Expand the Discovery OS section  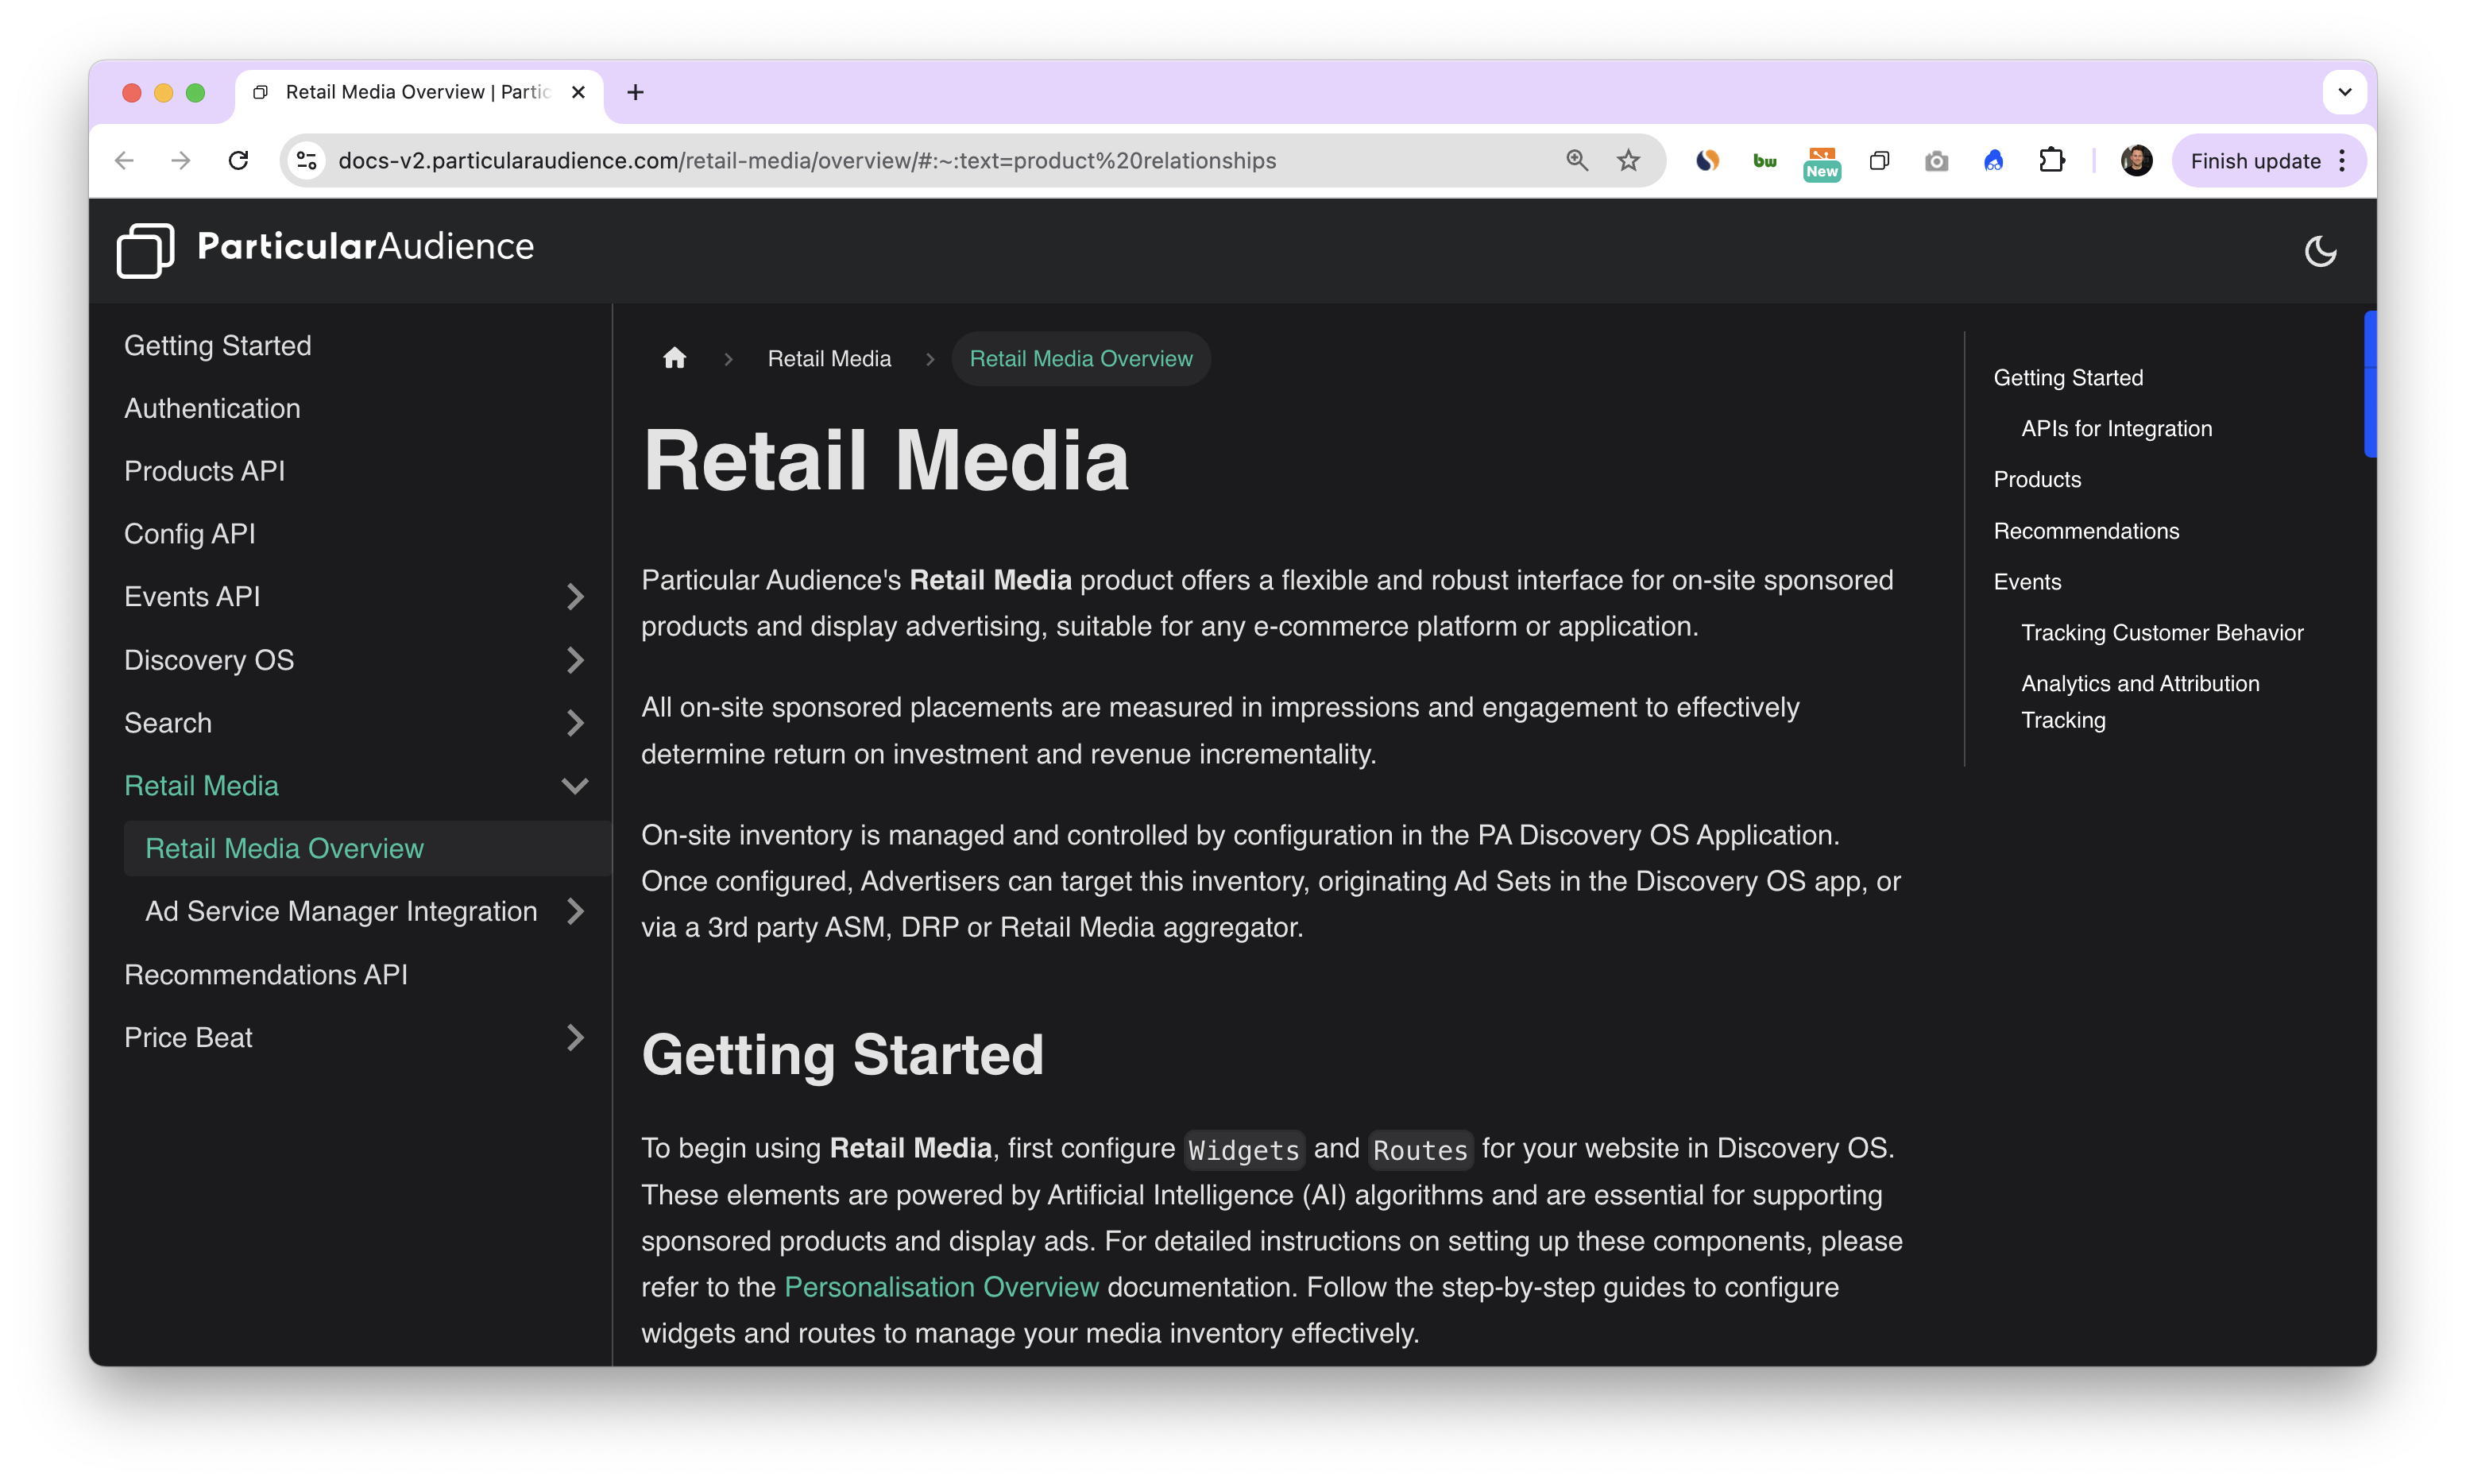(575, 660)
